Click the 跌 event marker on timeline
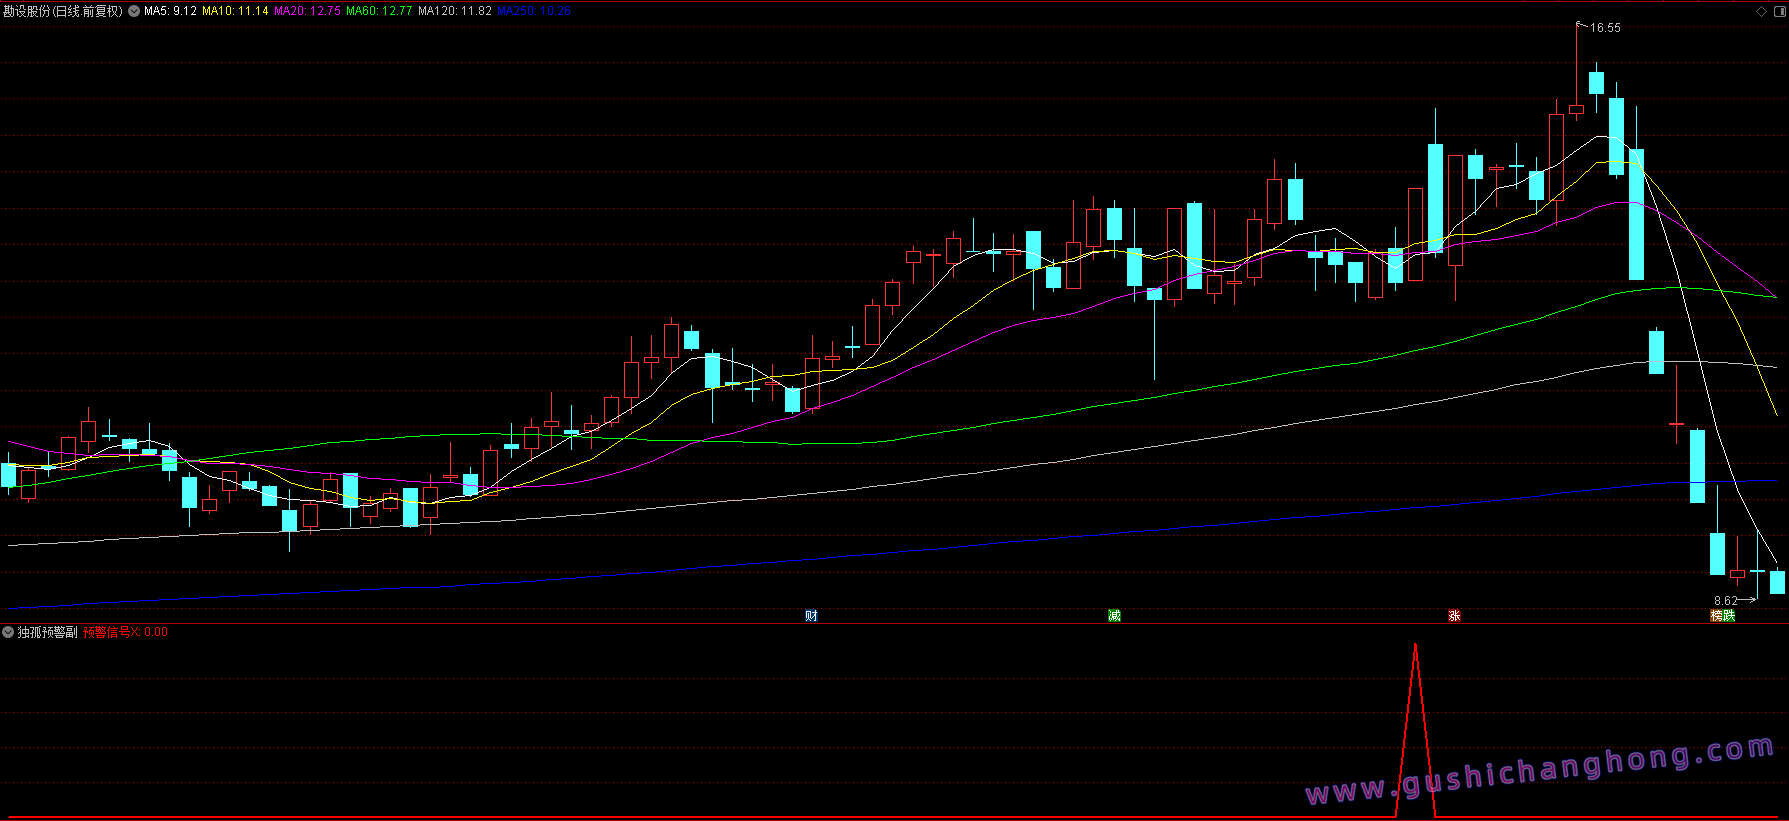The height and width of the screenshot is (821, 1789). [x=1729, y=615]
